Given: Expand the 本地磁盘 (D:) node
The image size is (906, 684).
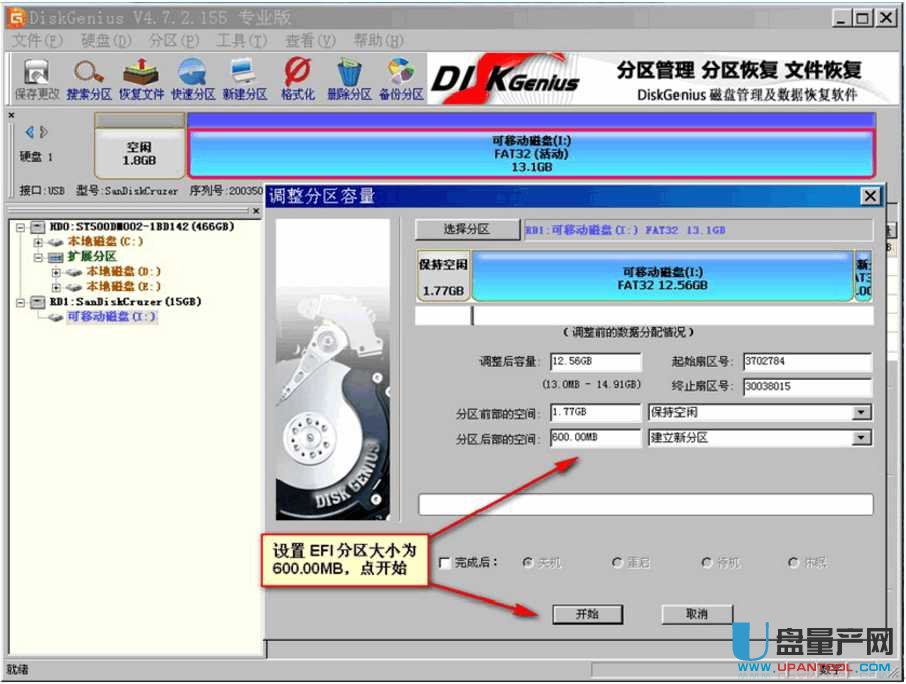Looking at the screenshot, I should pos(56,272).
